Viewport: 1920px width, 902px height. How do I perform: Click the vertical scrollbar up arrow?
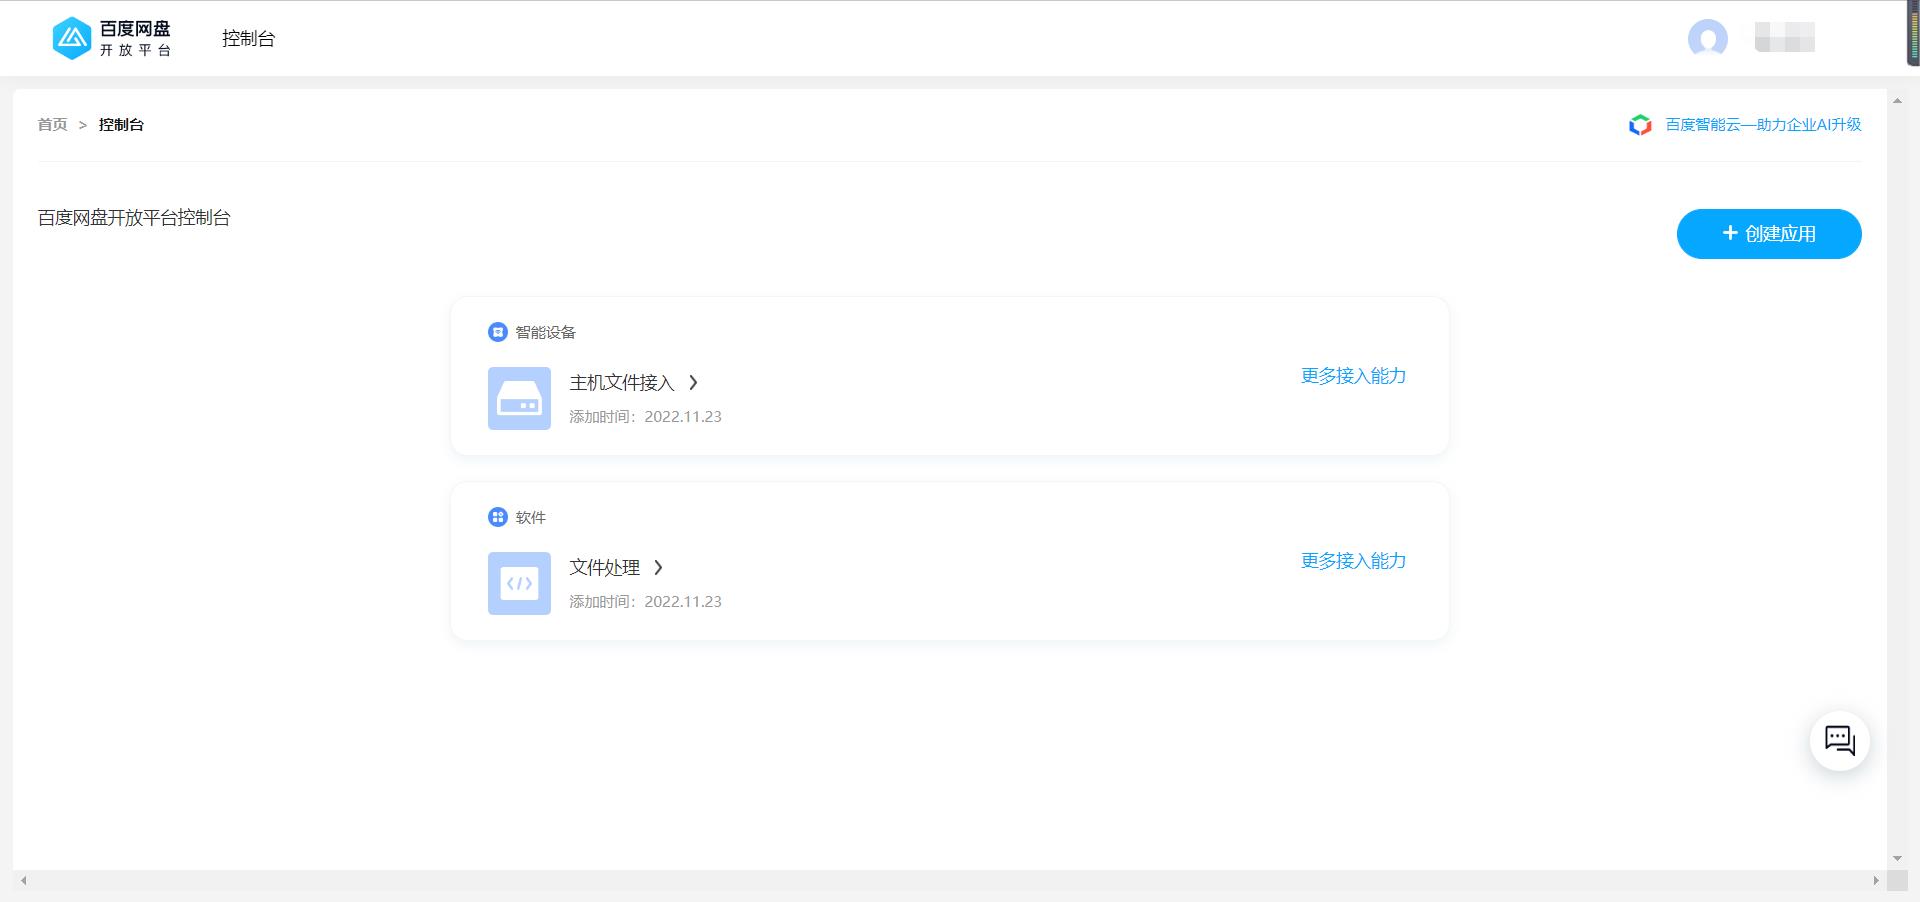pyautogui.click(x=1897, y=101)
